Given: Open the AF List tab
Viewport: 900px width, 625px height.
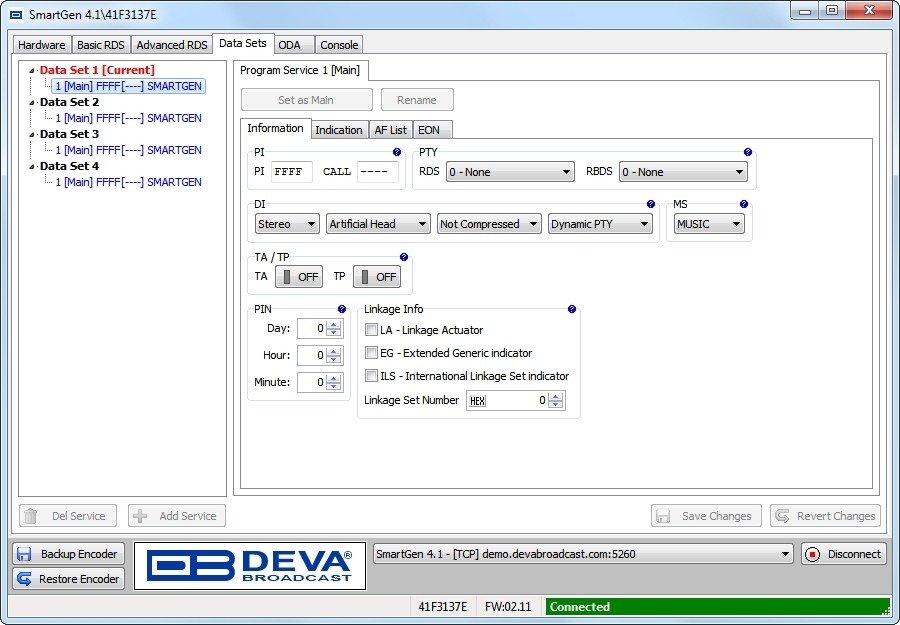Looking at the screenshot, I should pyautogui.click(x=390, y=130).
